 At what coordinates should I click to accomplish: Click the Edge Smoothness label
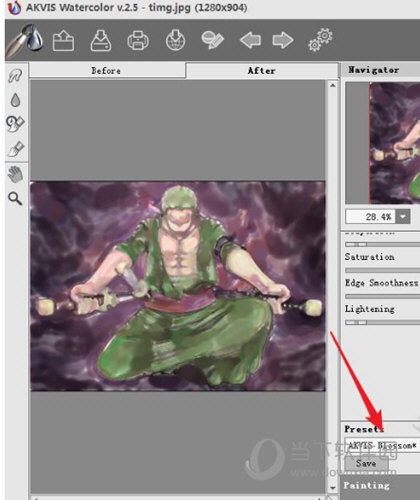(x=382, y=283)
